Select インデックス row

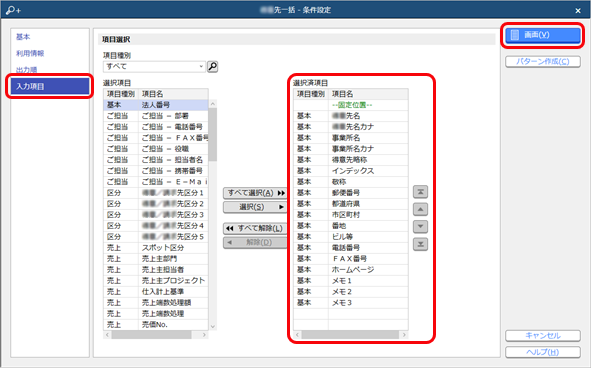[351, 171]
